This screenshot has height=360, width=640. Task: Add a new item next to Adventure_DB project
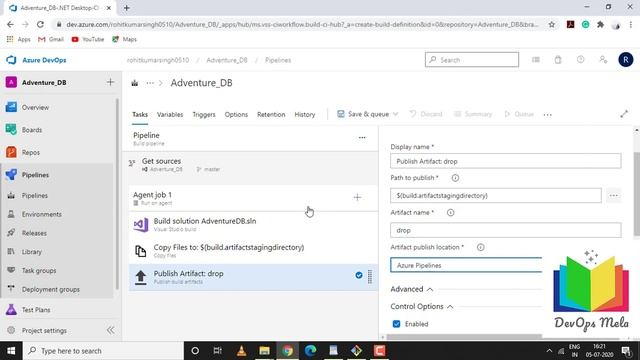[110, 82]
